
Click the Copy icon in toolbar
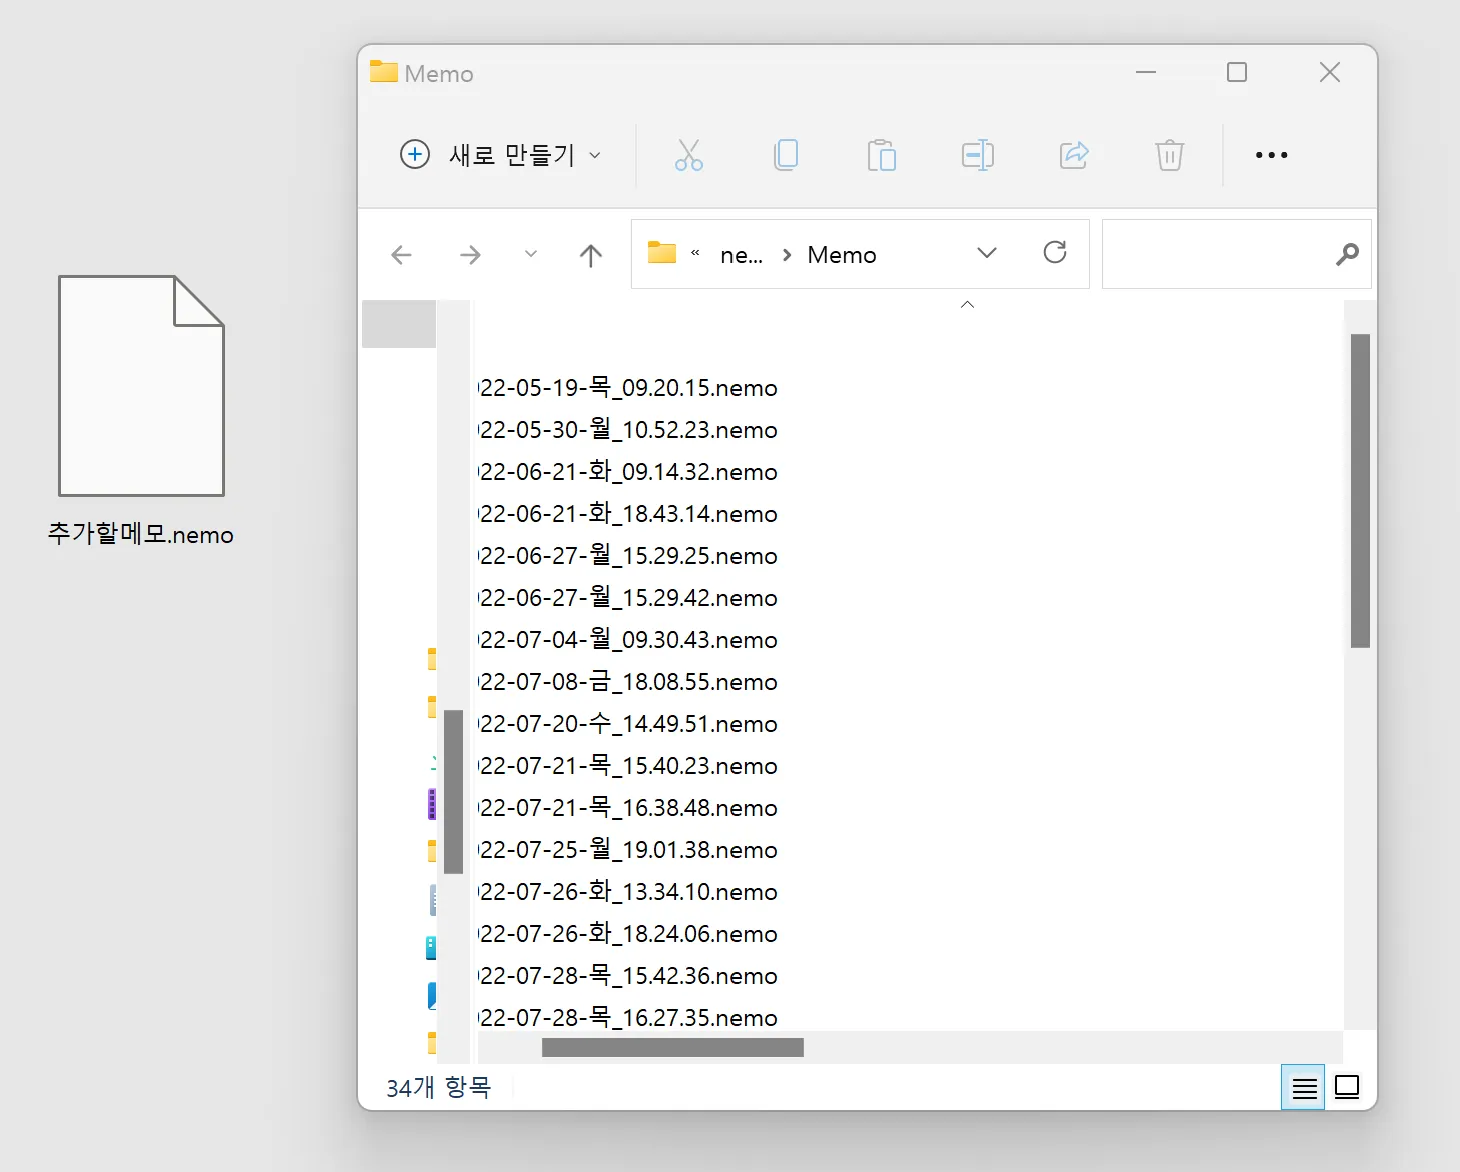point(786,155)
